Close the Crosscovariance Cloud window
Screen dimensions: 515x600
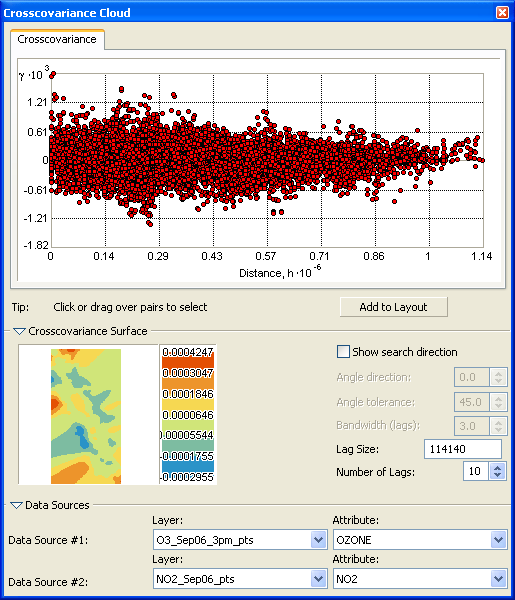[502, 13]
